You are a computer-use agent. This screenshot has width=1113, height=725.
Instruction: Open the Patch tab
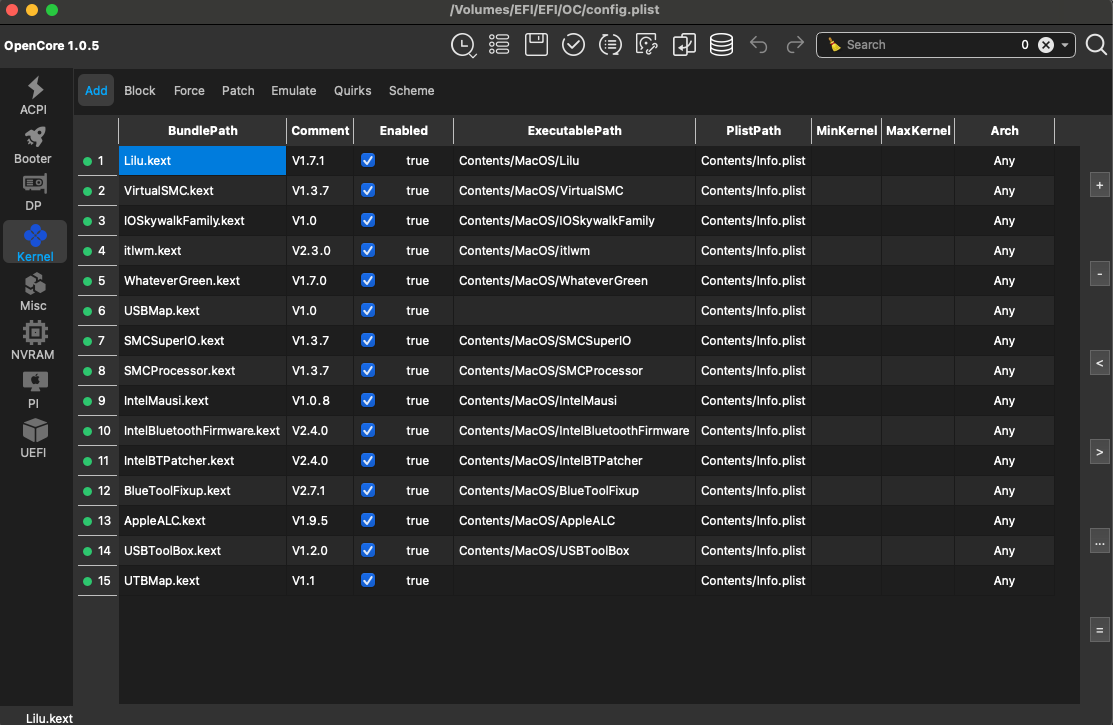coord(238,91)
